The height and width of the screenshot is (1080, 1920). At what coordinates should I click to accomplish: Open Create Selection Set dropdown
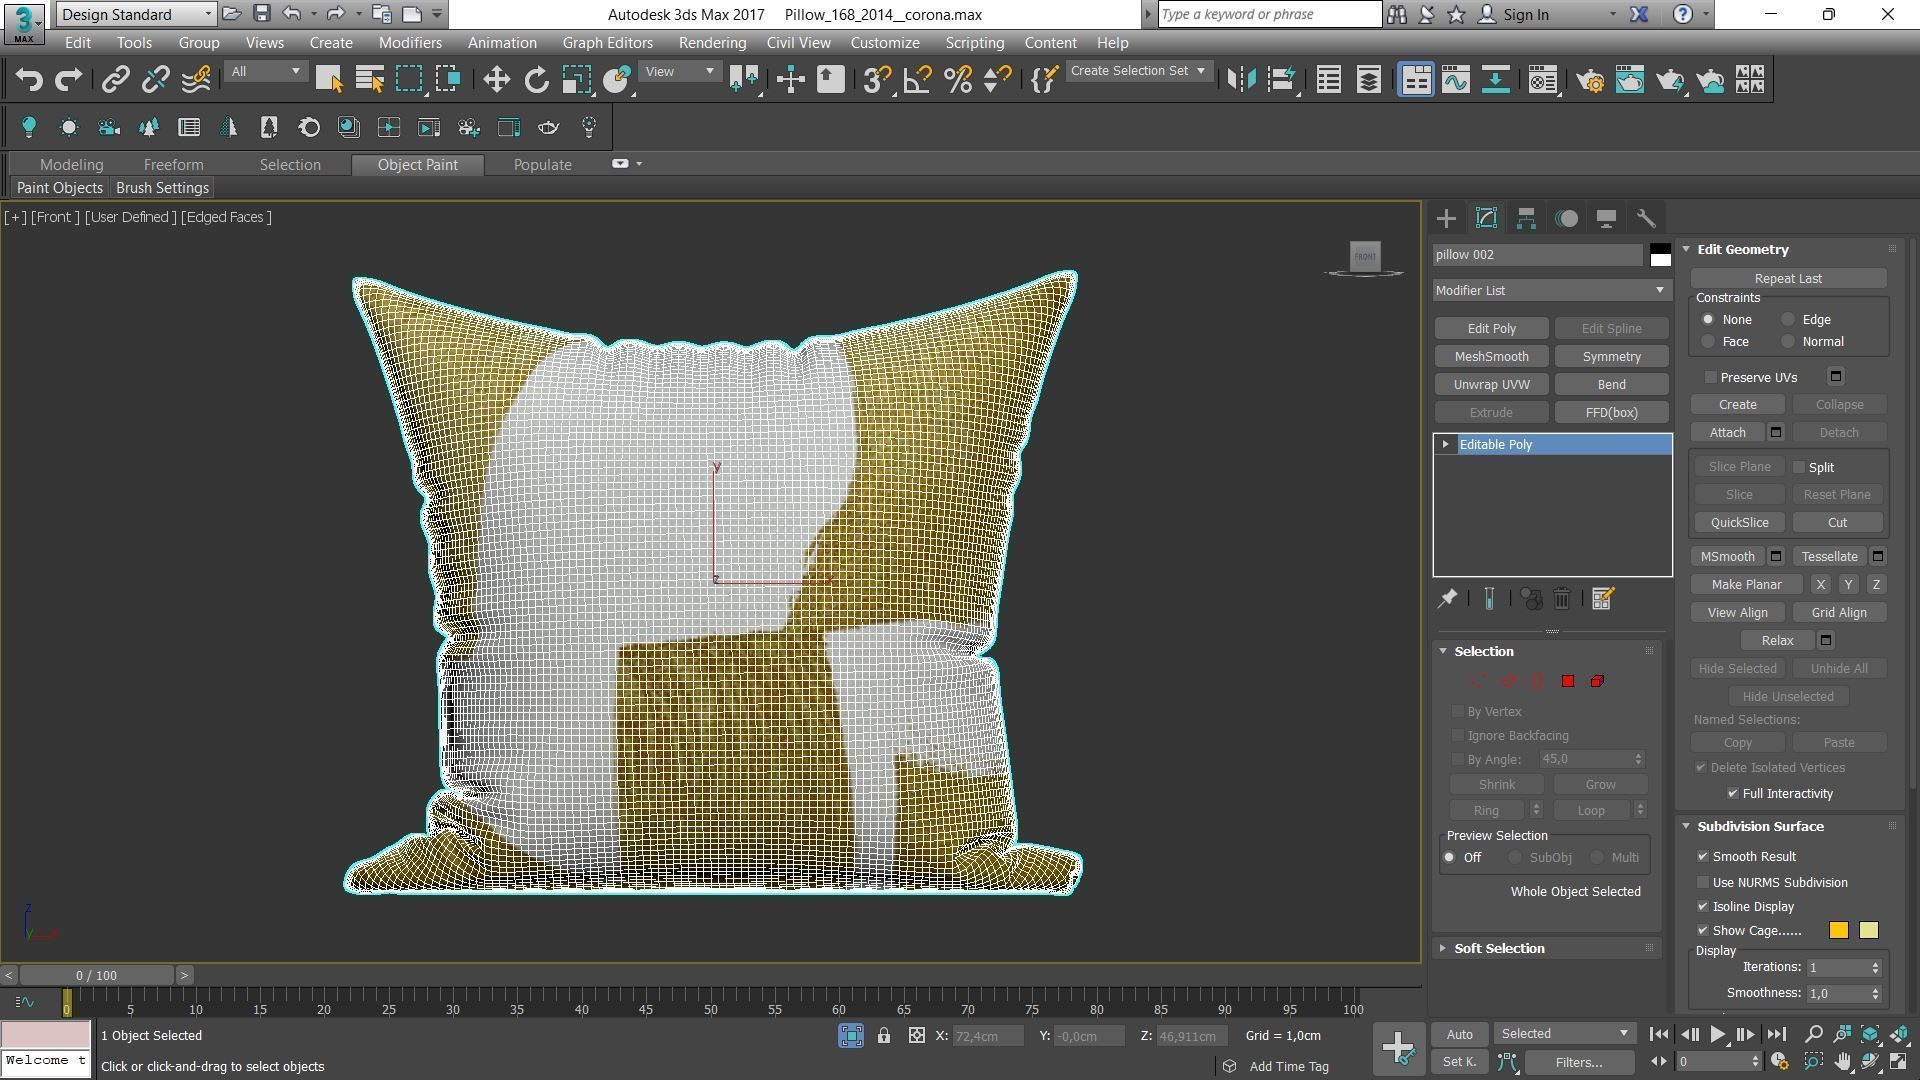(x=1138, y=71)
